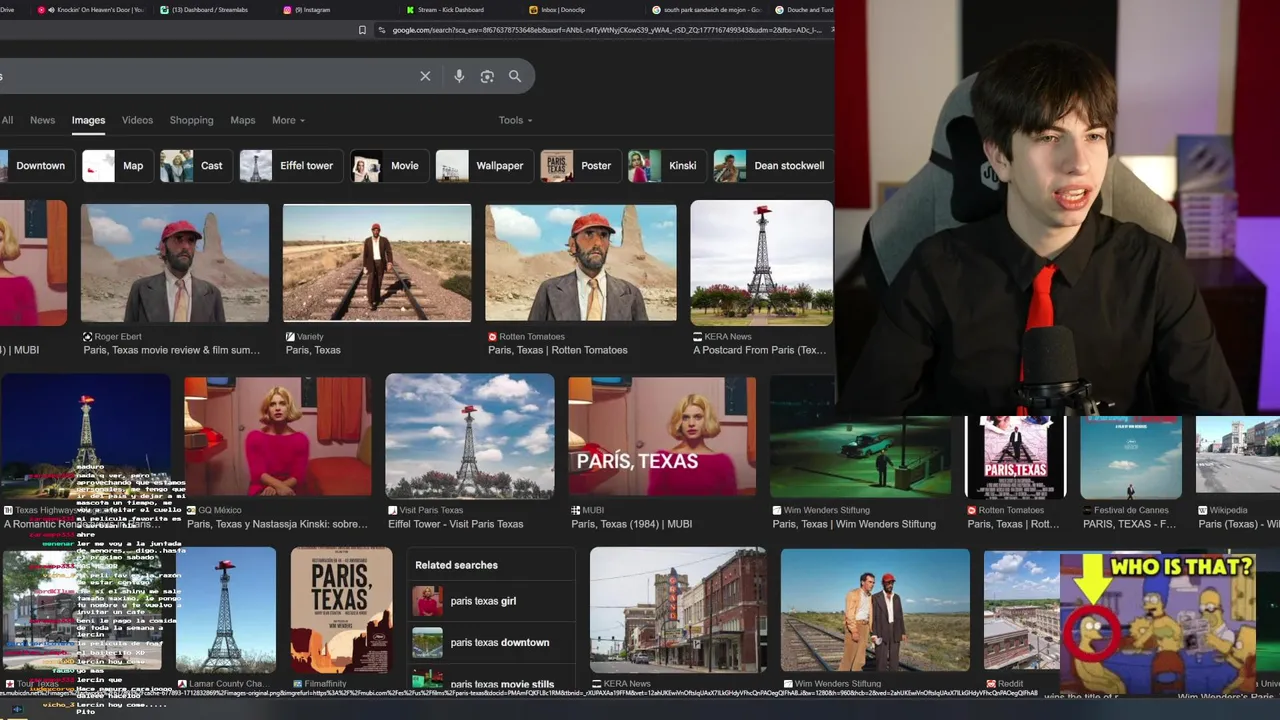Screen dimensions: 1280x720
Task: Open the KERA News downtown street image
Action: click(678, 610)
